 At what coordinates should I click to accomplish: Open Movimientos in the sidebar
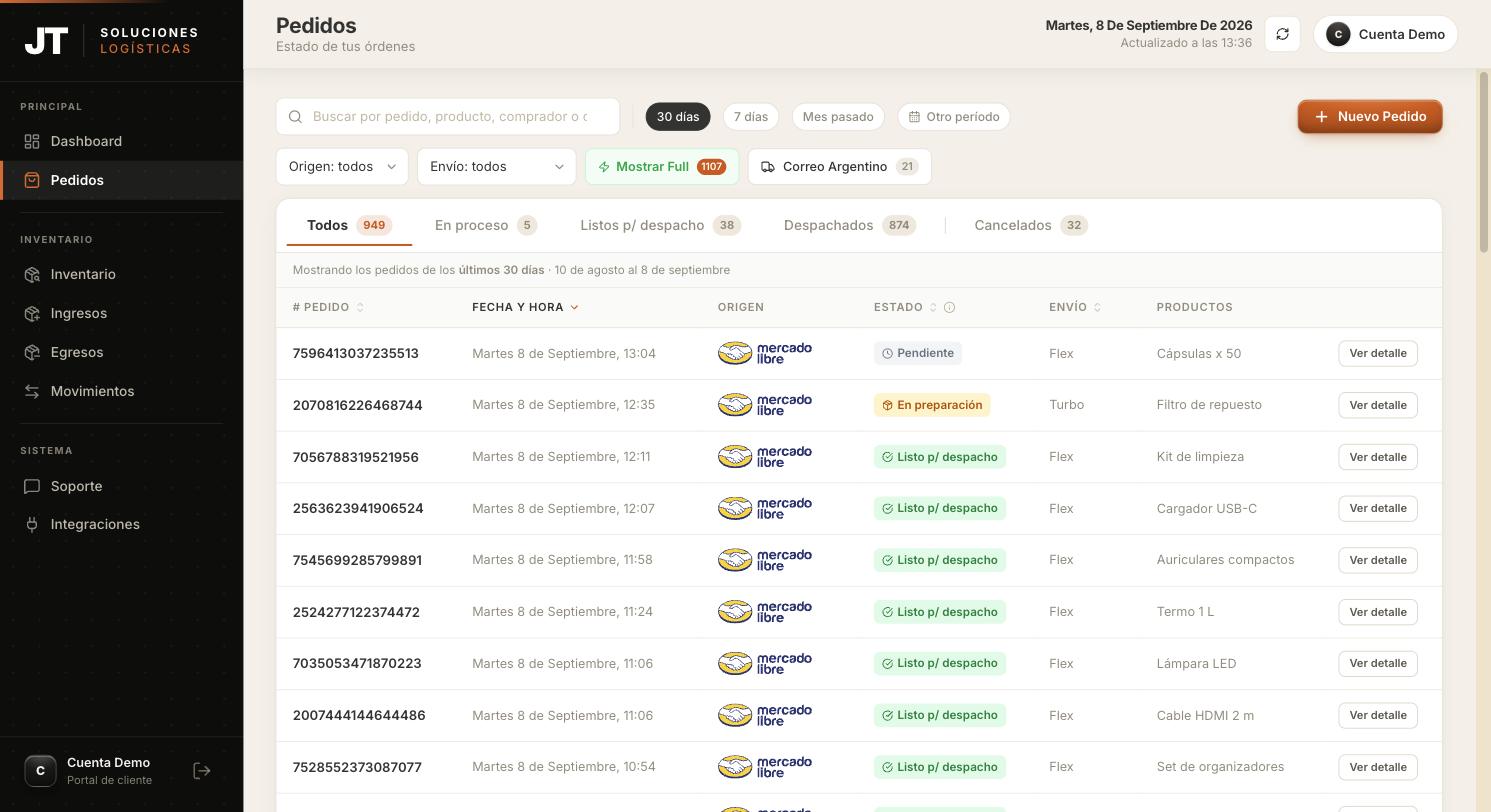[121, 391]
